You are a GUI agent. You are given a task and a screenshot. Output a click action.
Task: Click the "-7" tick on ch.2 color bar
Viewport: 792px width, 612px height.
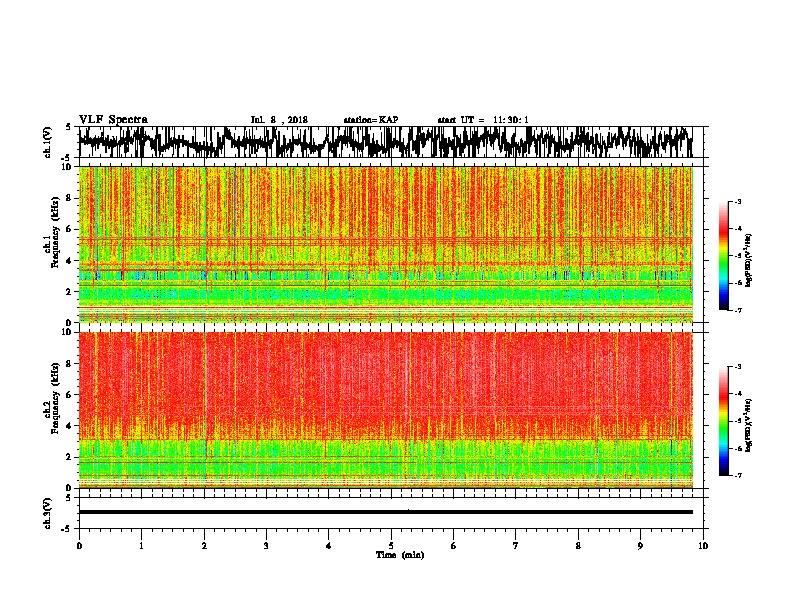coord(738,475)
